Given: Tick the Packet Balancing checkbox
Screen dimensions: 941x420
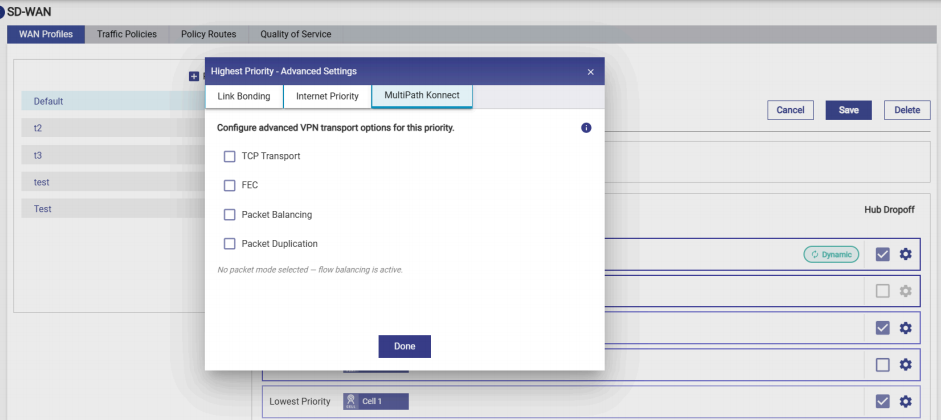Looking at the screenshot, I should click(x=229, y=215).
